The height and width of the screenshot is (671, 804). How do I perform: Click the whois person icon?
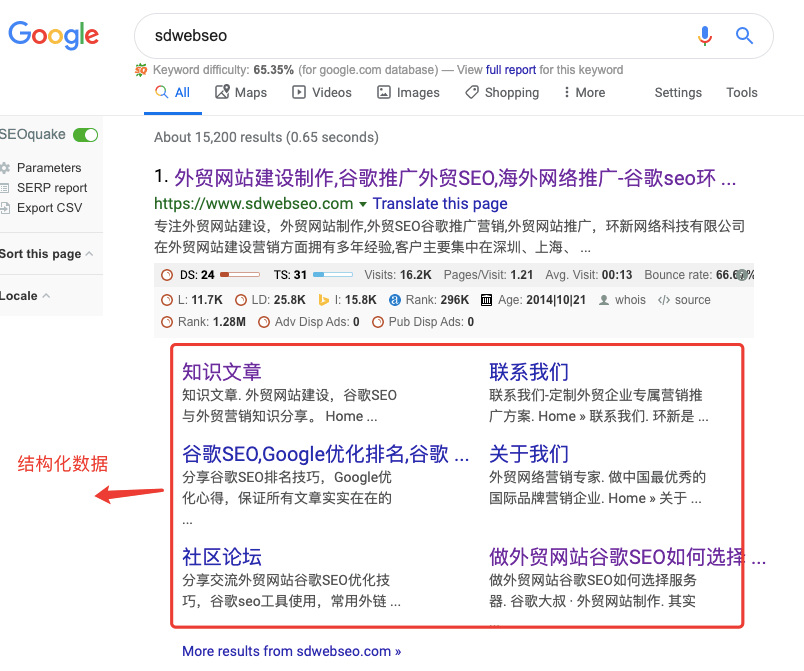pos(604,300)
